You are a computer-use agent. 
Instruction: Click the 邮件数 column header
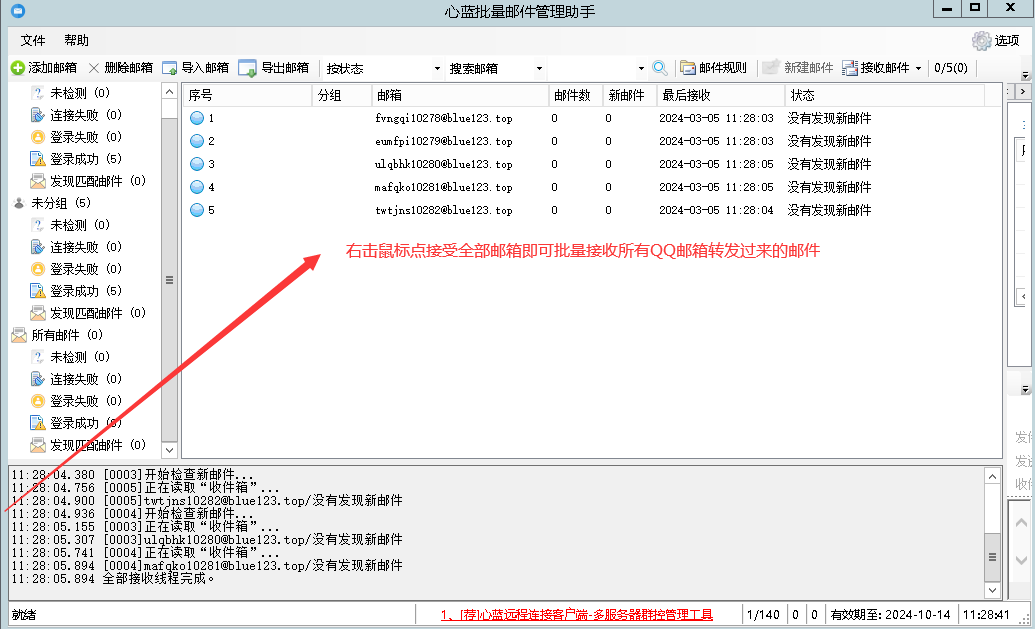(576, 96)
